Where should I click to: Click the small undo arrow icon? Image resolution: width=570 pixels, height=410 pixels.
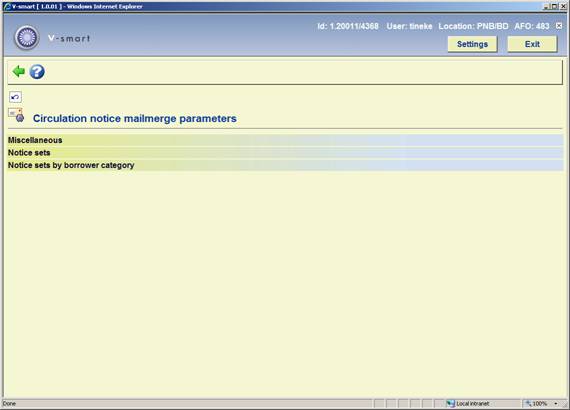click(15, 97)
